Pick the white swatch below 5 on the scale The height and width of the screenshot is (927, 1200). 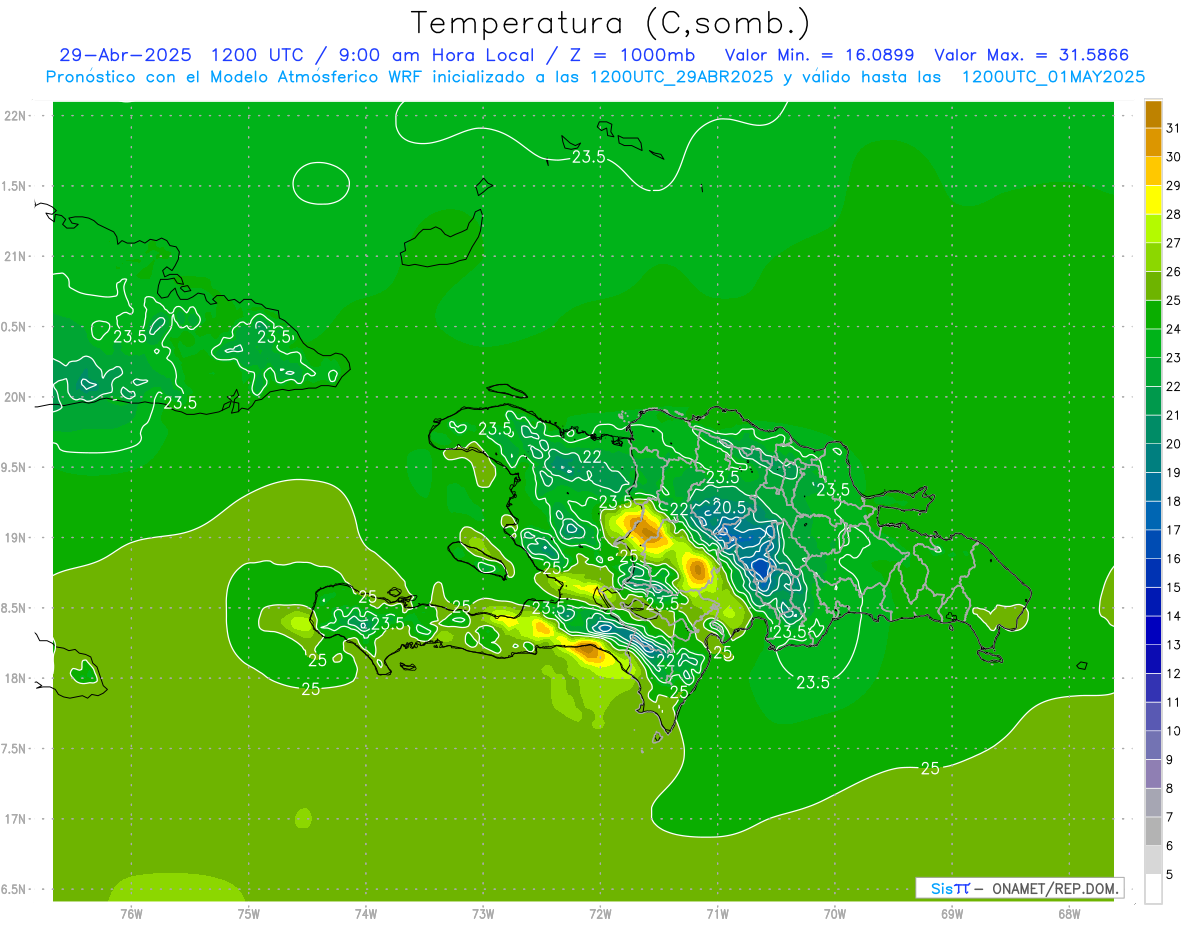click(x=1153, y=889)
